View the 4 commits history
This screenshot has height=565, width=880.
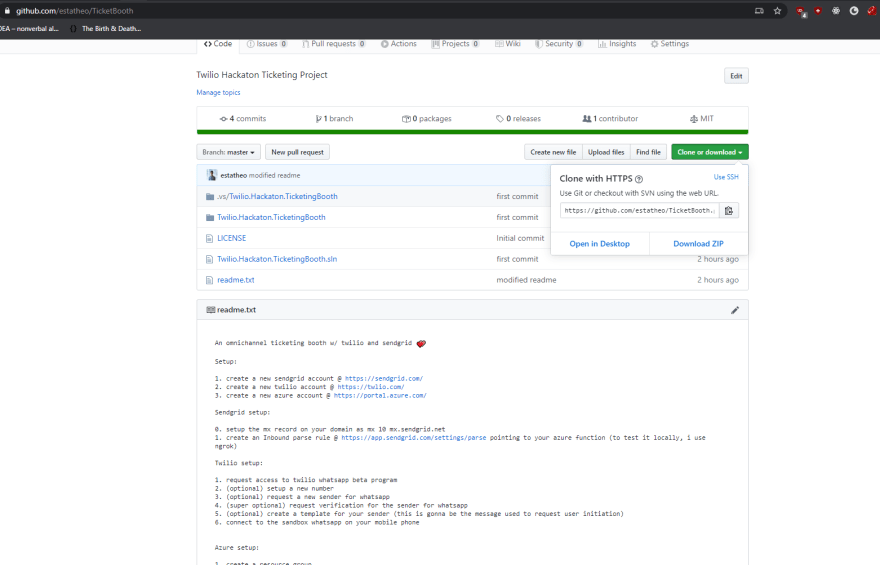[x=242, y=118]
